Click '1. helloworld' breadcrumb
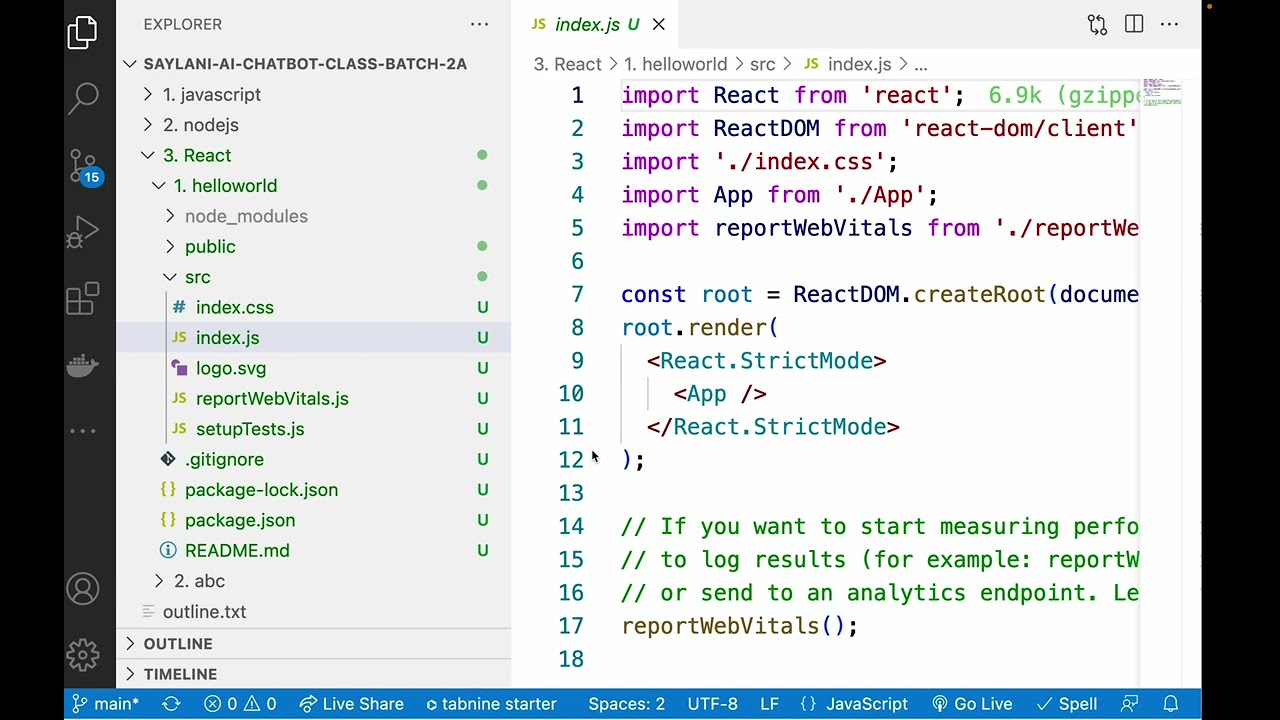1280x720 pixels. click(x=676, y=64)
